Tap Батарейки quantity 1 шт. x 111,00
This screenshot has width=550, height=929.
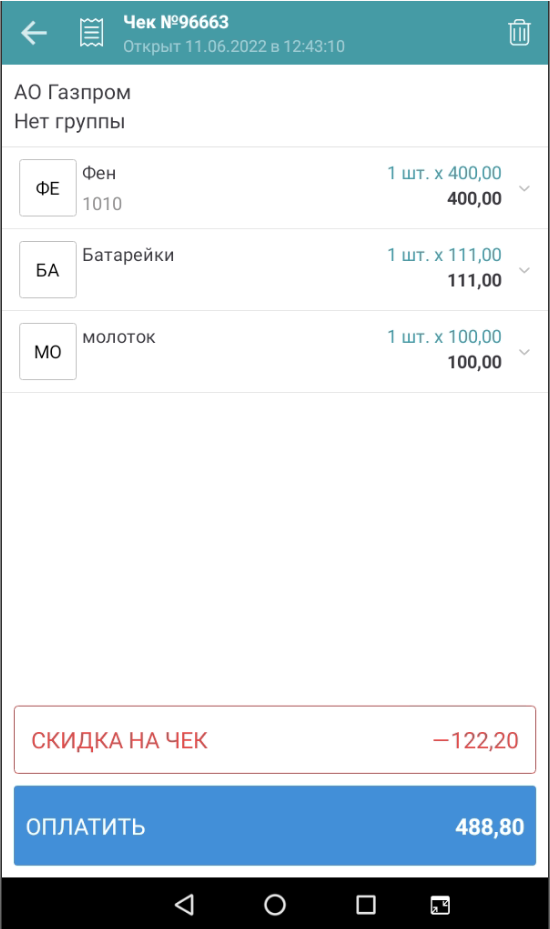(445, 255)
